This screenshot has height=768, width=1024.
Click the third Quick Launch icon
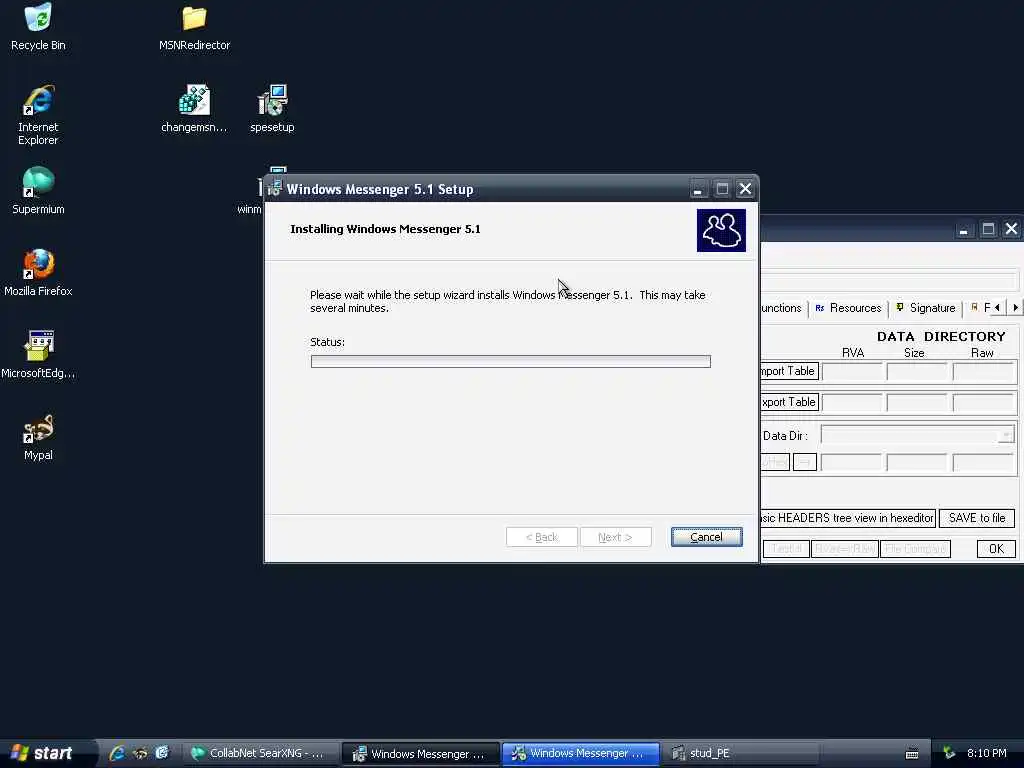point(161,753)
